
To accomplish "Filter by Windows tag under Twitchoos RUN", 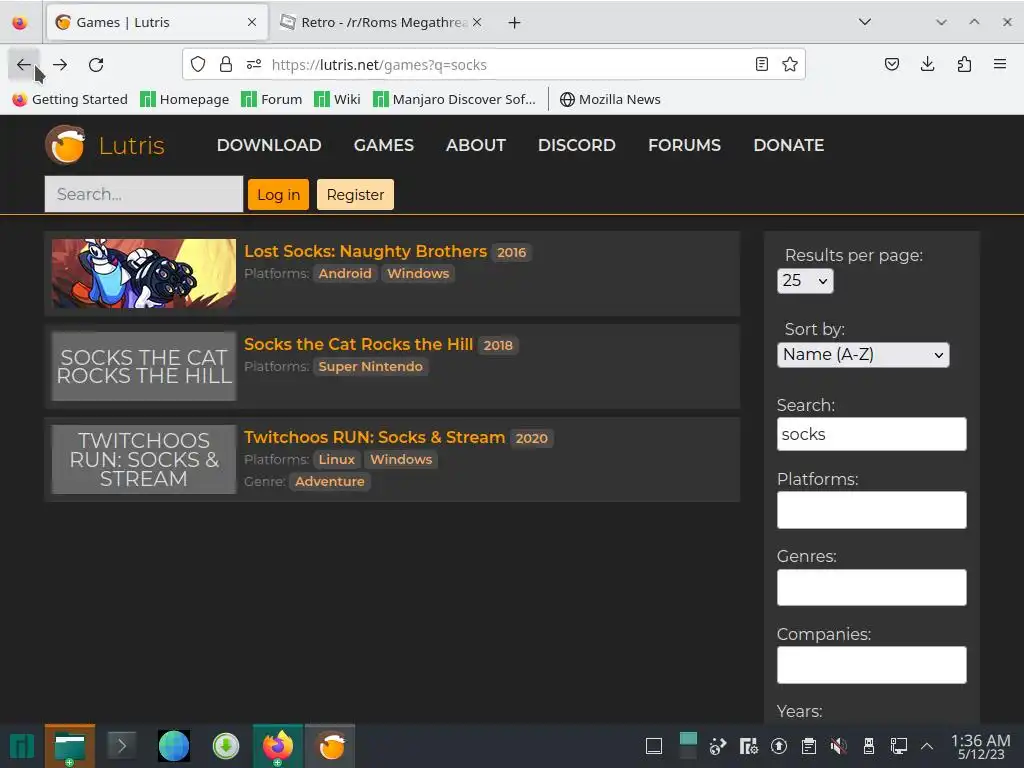I will click(x=401, y=460).
